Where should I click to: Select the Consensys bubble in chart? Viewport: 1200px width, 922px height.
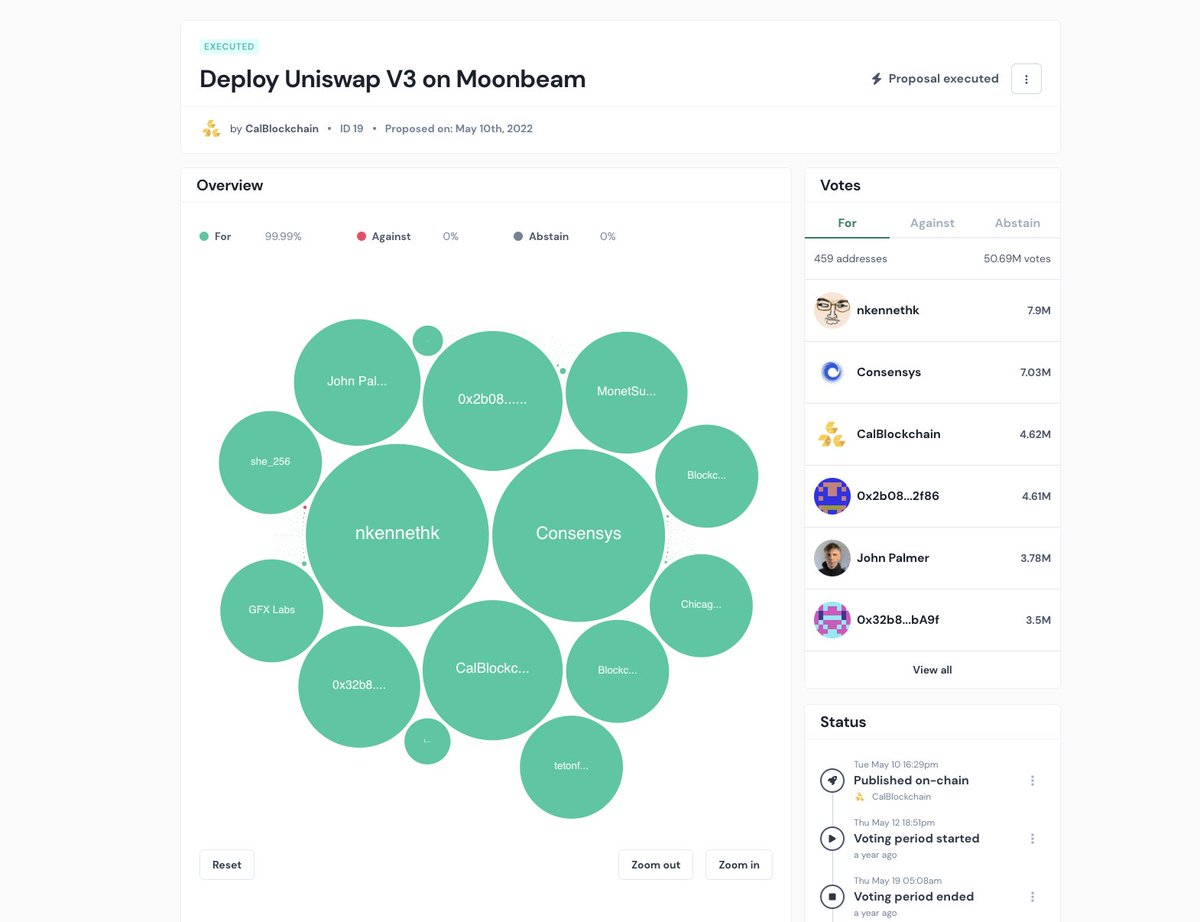[579, 535]
